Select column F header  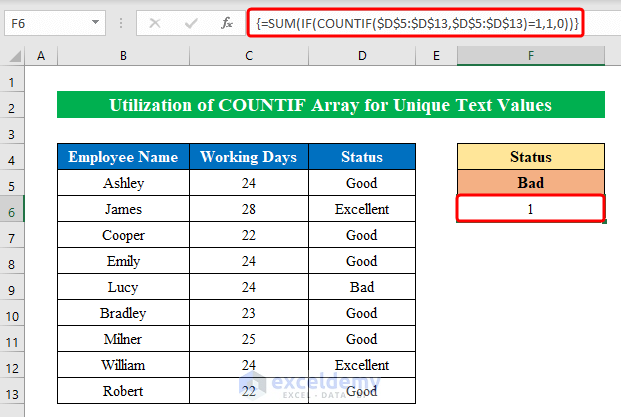point(531,58)
